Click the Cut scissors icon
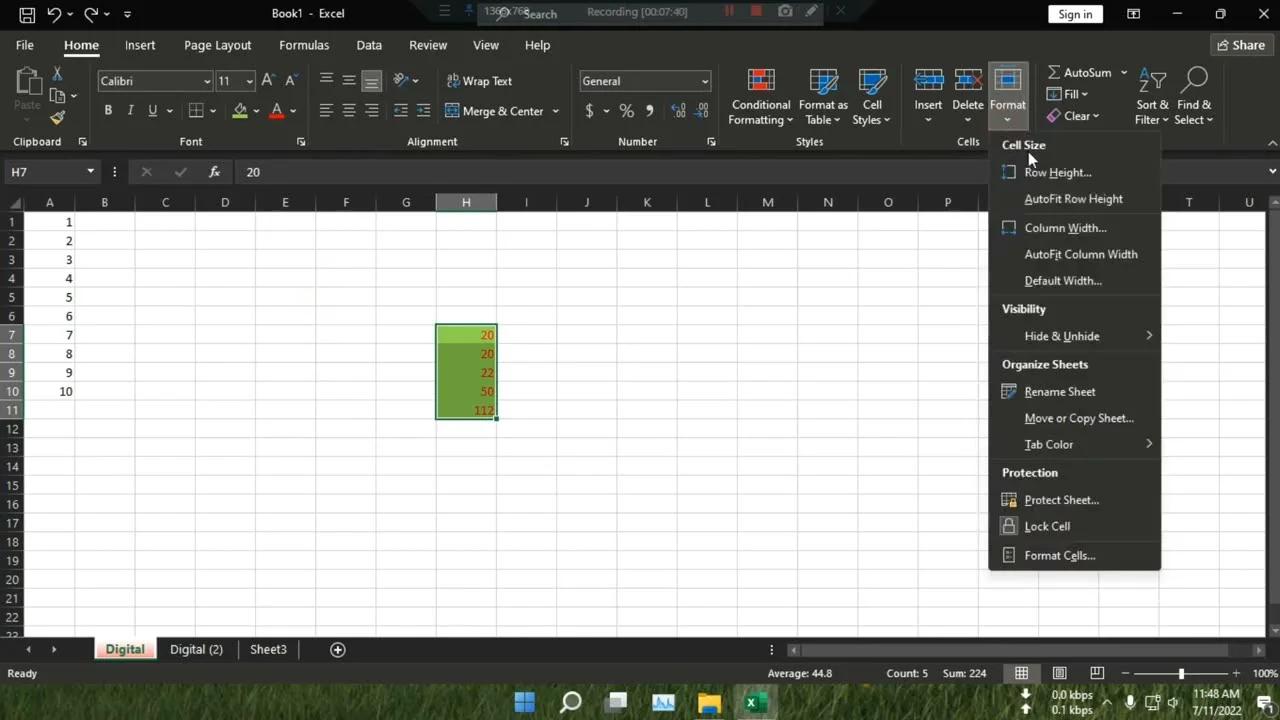 pos(57,74)
